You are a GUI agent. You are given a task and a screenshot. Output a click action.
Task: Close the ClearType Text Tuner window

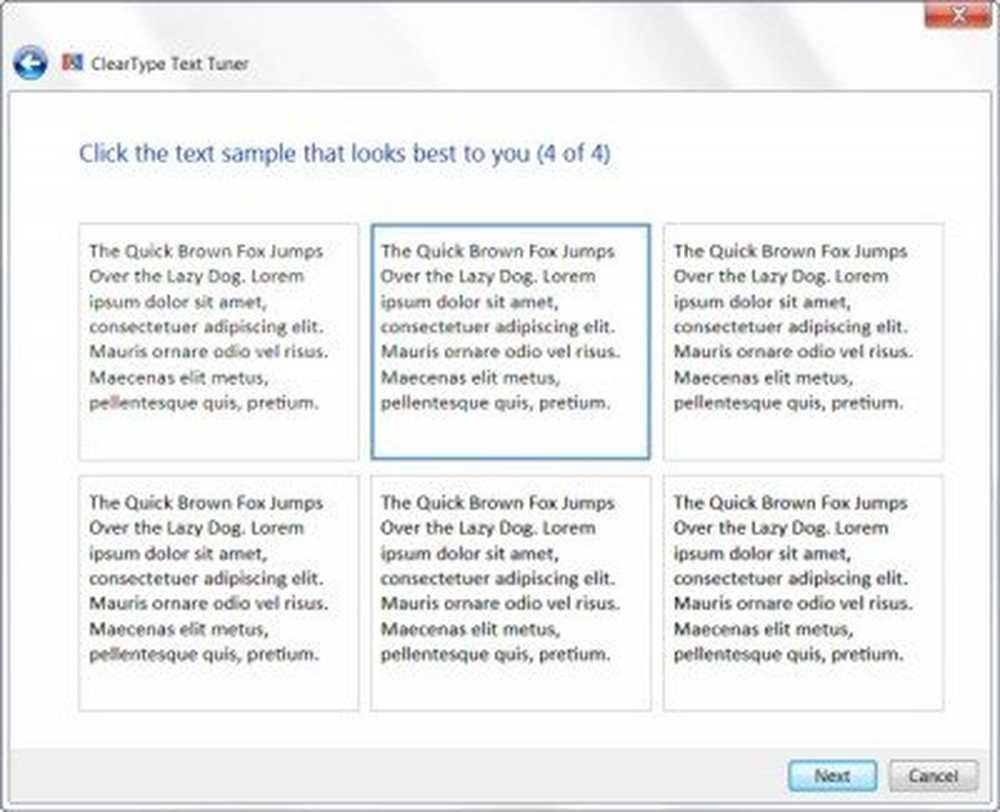(957, 15)
